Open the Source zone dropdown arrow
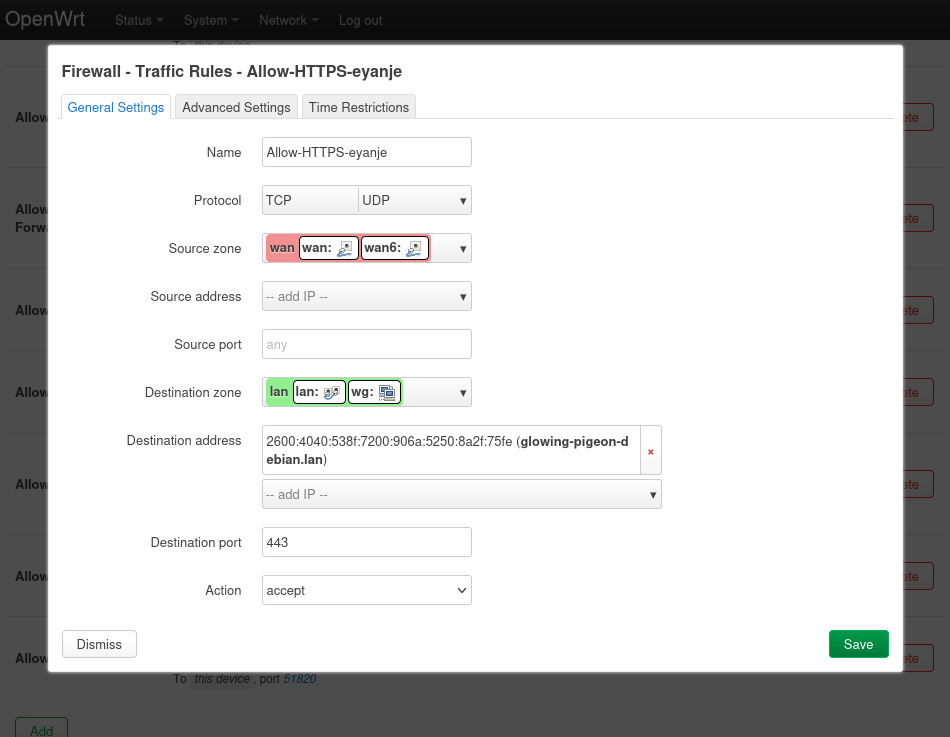This screenshot has width=950, height=737. point(463,248)
